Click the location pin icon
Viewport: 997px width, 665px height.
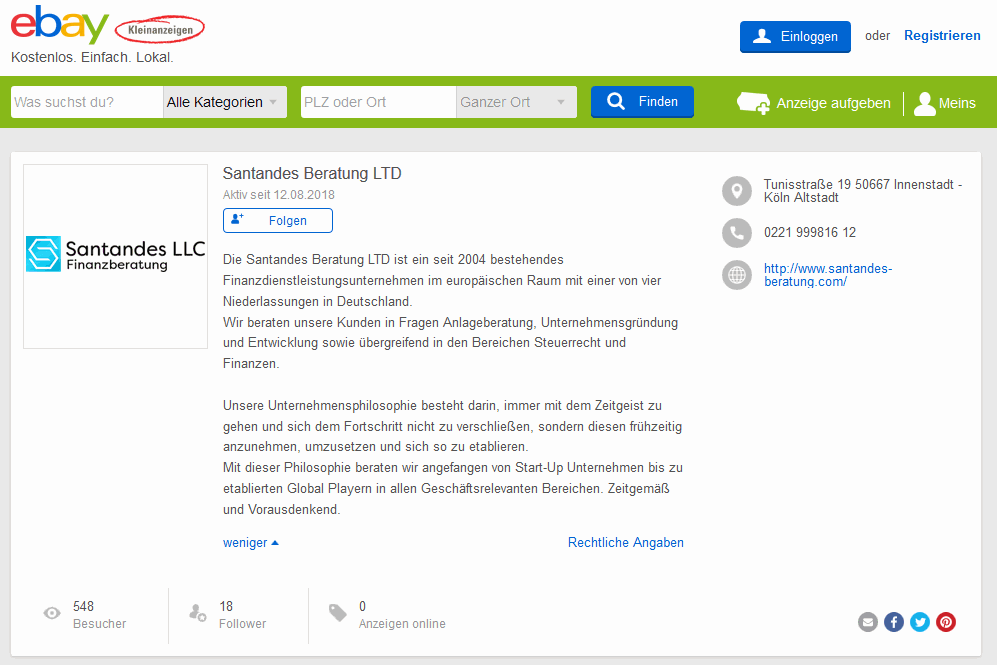(737, 191)
